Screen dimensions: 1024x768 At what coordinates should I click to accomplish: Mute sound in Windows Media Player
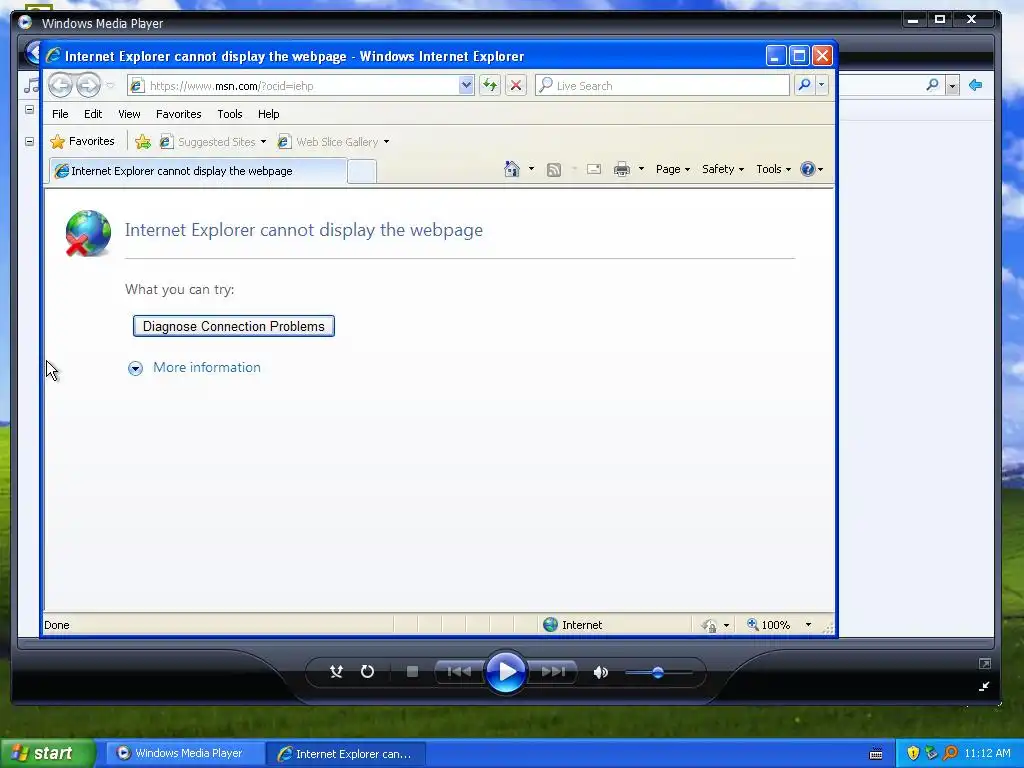click(600, 672)
